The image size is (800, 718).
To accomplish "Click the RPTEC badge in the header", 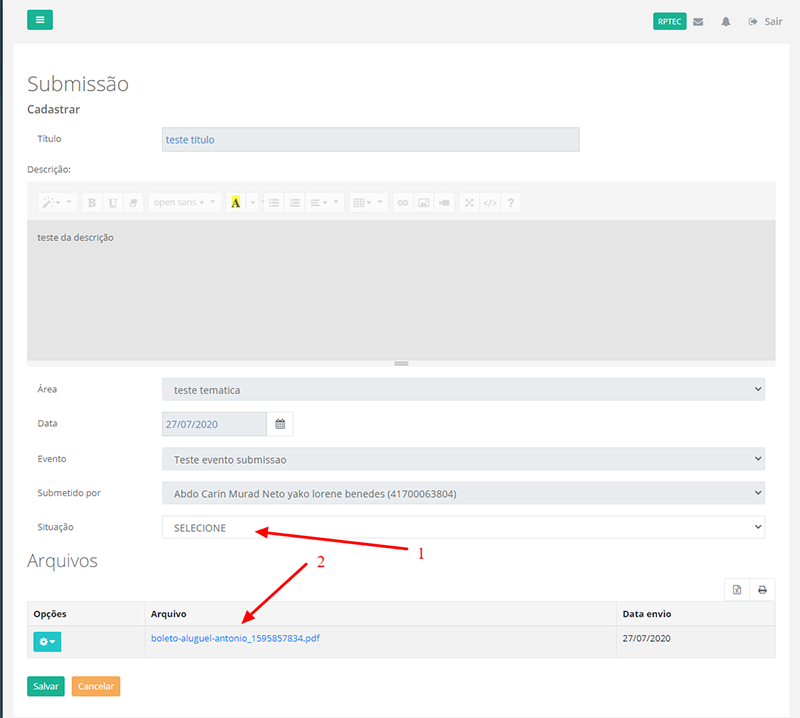I will (x=669, y=21).
